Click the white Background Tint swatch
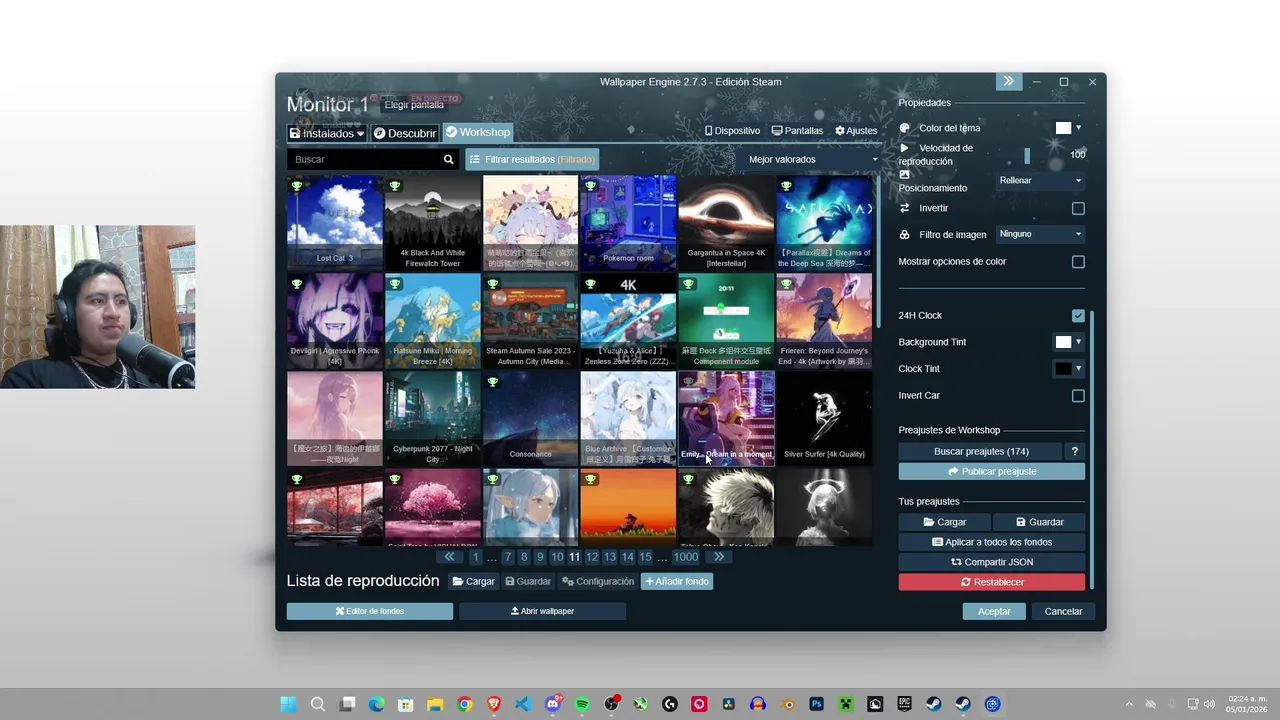The image size is (1280, 720). coord(1063,342)
